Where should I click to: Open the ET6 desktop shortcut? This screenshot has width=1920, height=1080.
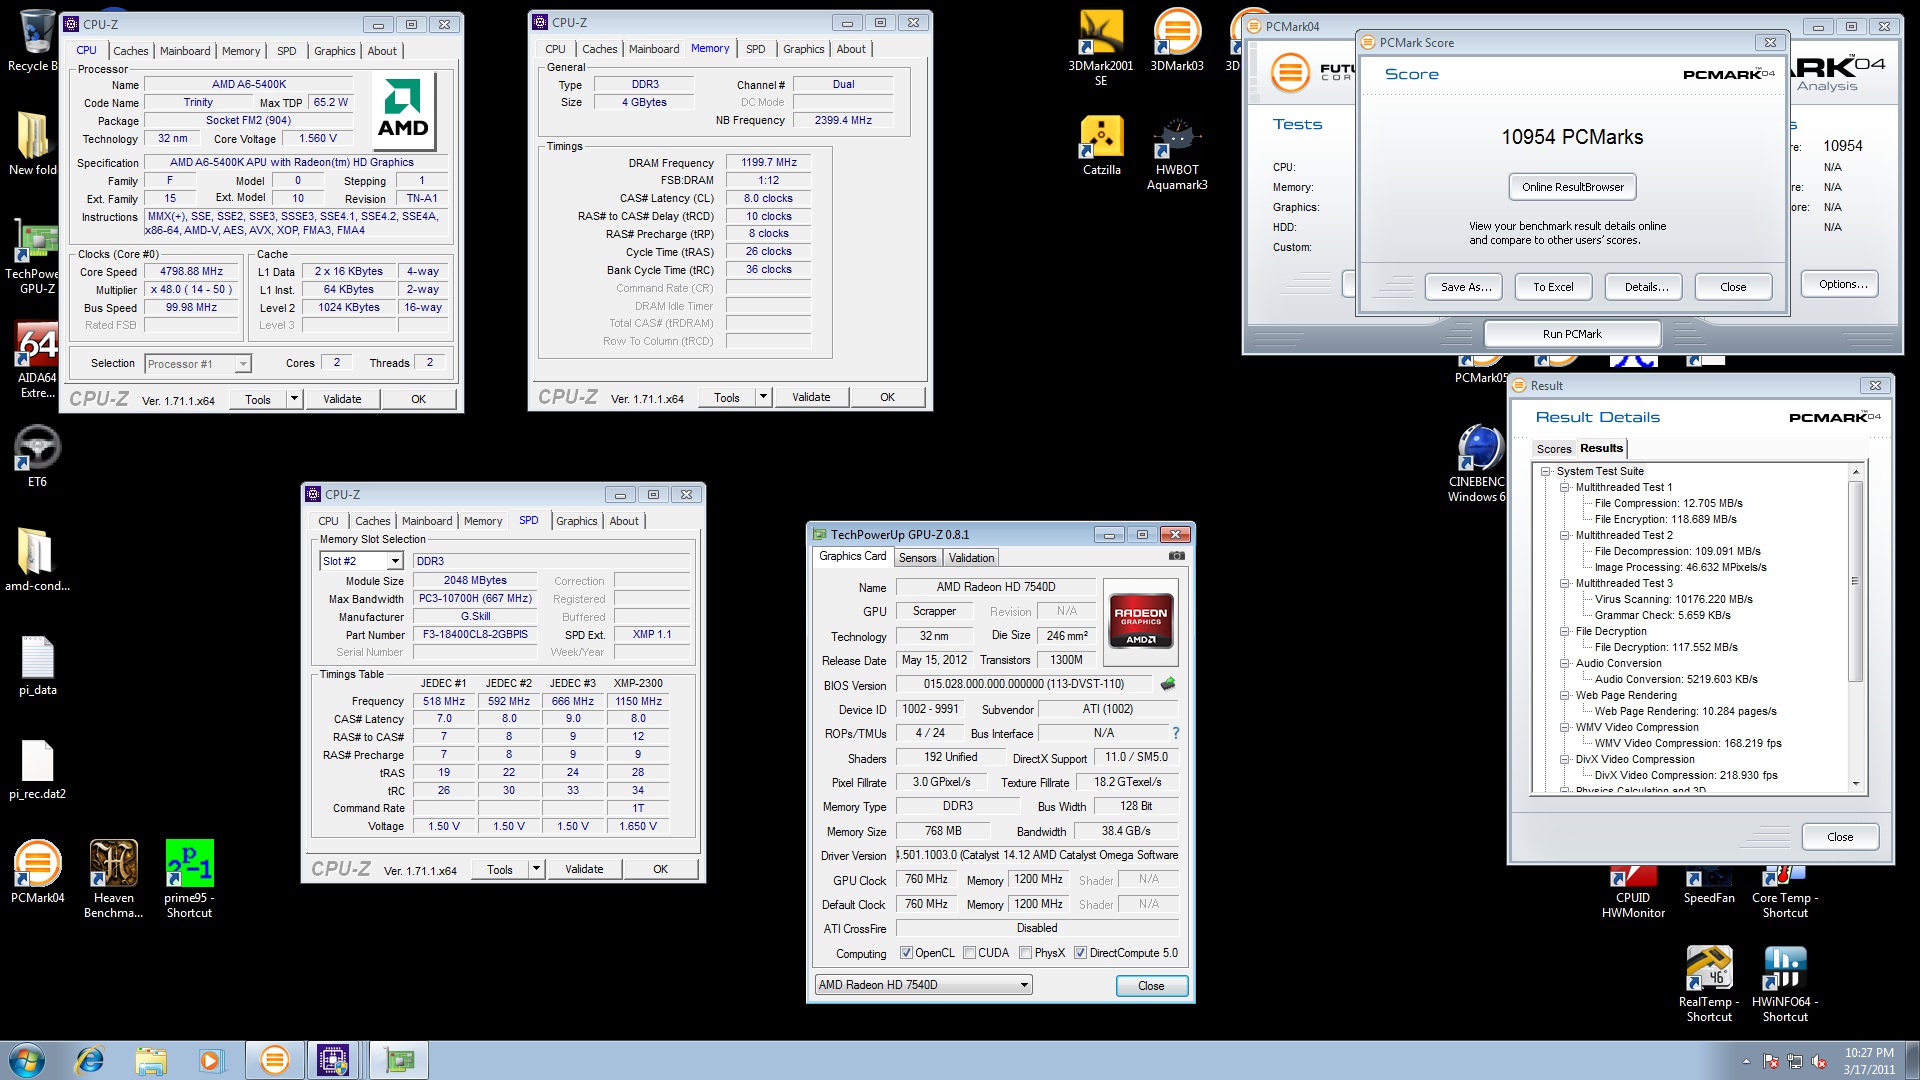[x=37, y=457]
